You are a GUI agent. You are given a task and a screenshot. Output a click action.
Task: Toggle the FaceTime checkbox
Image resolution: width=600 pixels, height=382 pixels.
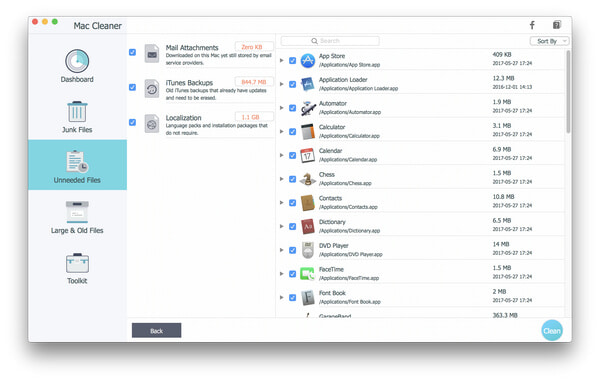(292, 274)
